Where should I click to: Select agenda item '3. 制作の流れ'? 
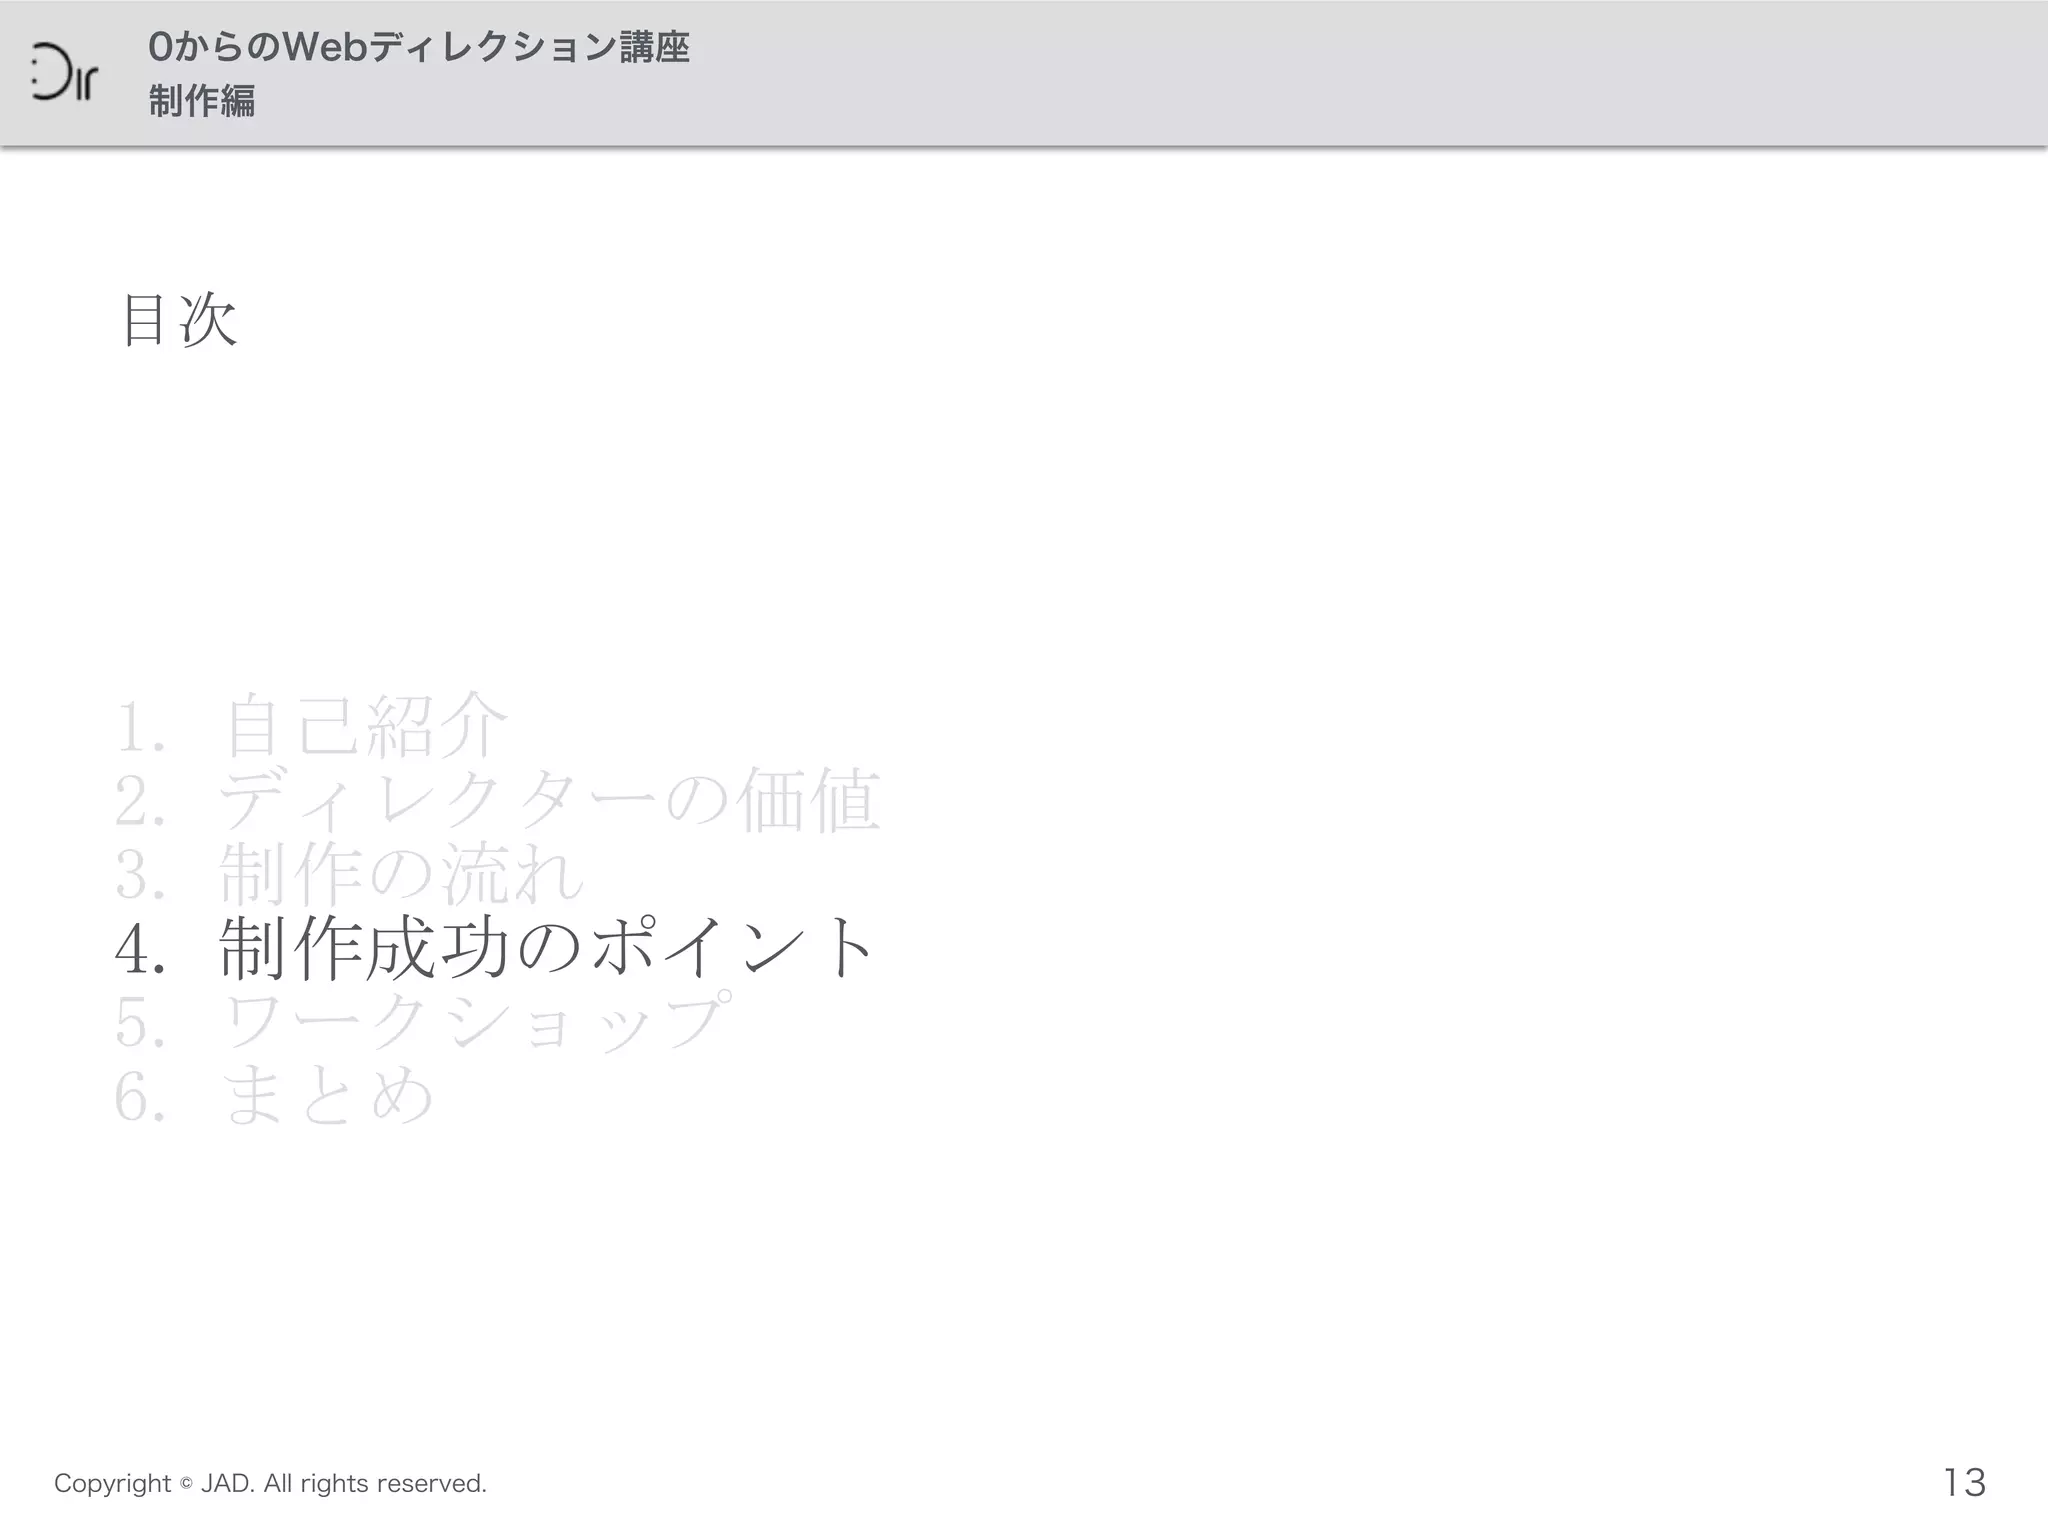(x=350, y=873)
